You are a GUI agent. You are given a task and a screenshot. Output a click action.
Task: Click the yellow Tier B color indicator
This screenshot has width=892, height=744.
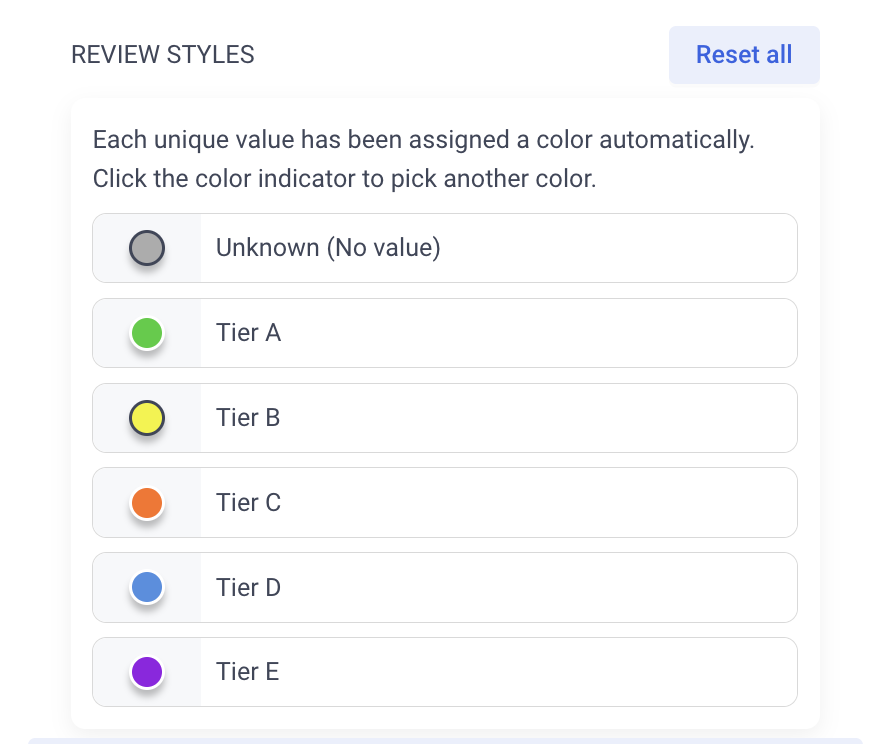[x=147, y=418]
